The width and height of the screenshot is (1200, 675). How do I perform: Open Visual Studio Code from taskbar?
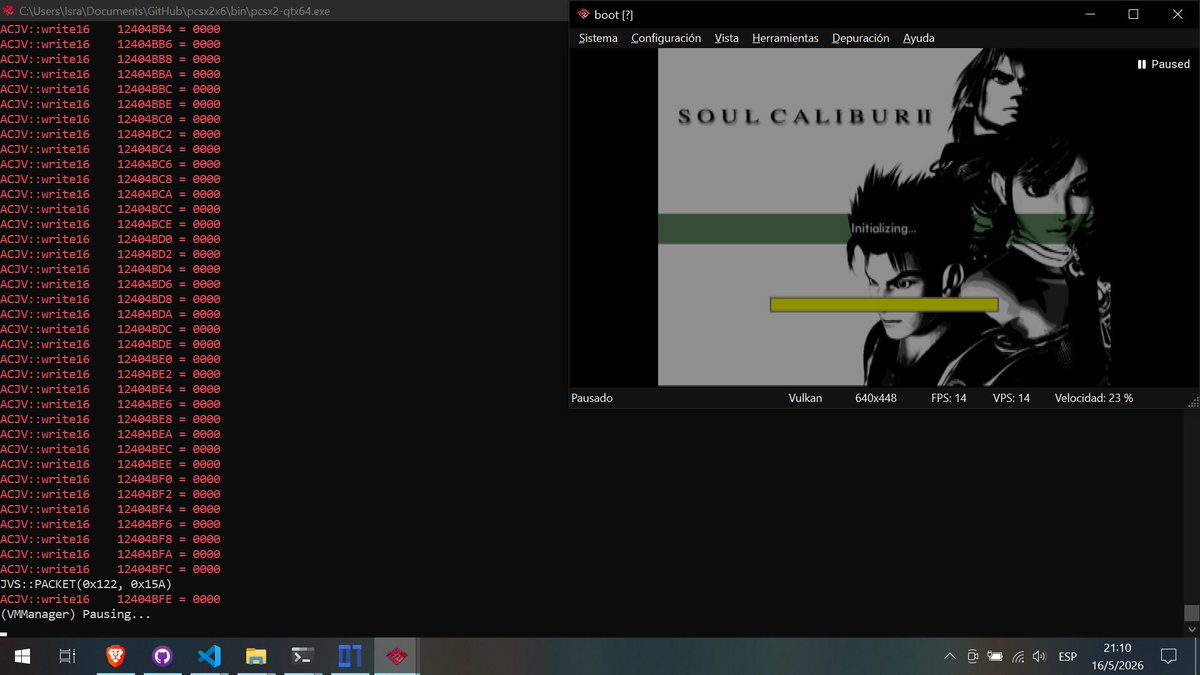[209, 656]
